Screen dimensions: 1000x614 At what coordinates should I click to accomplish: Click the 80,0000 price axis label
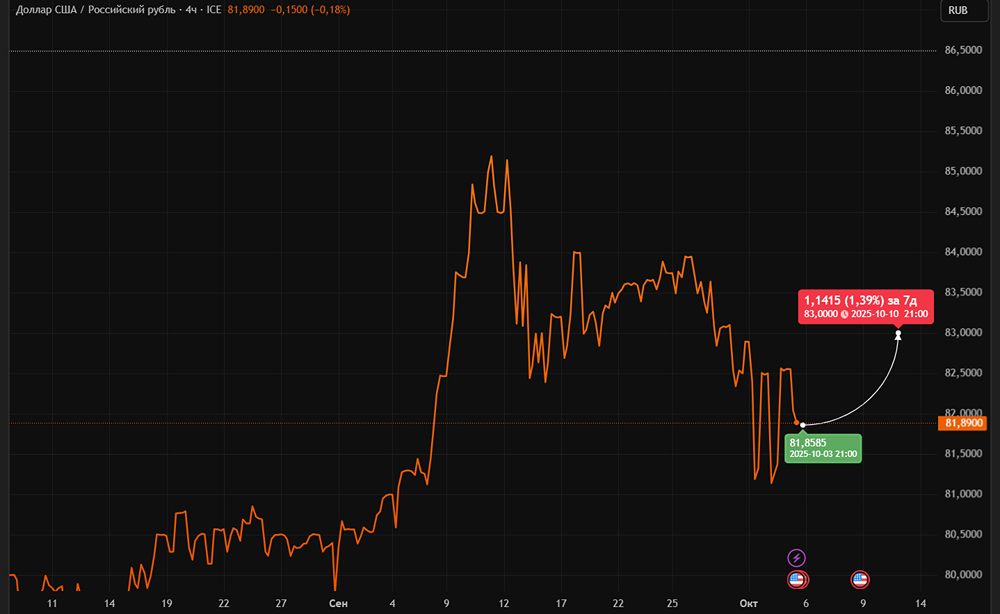click(x=963, y=574)
